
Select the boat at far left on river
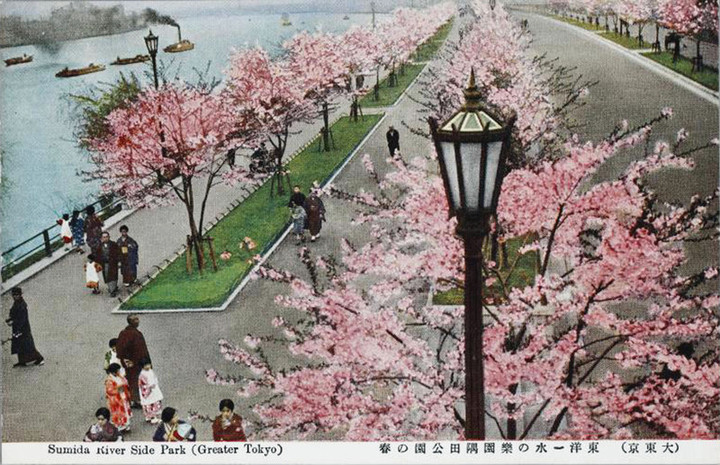click(18, 60)
